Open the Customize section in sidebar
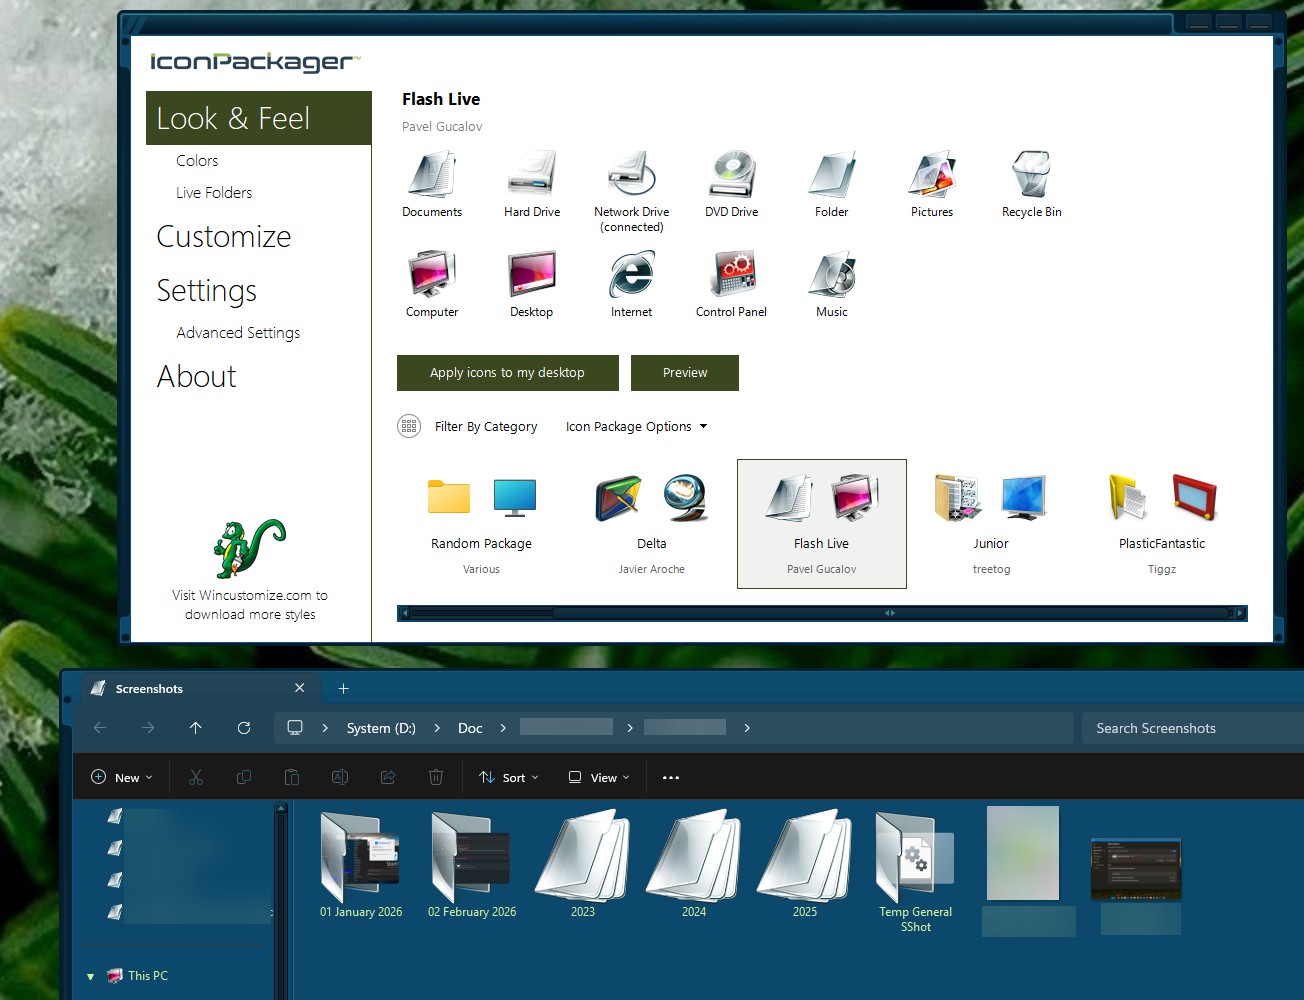The height and width of the screenshot is (1000, 1304). (224, 237)
